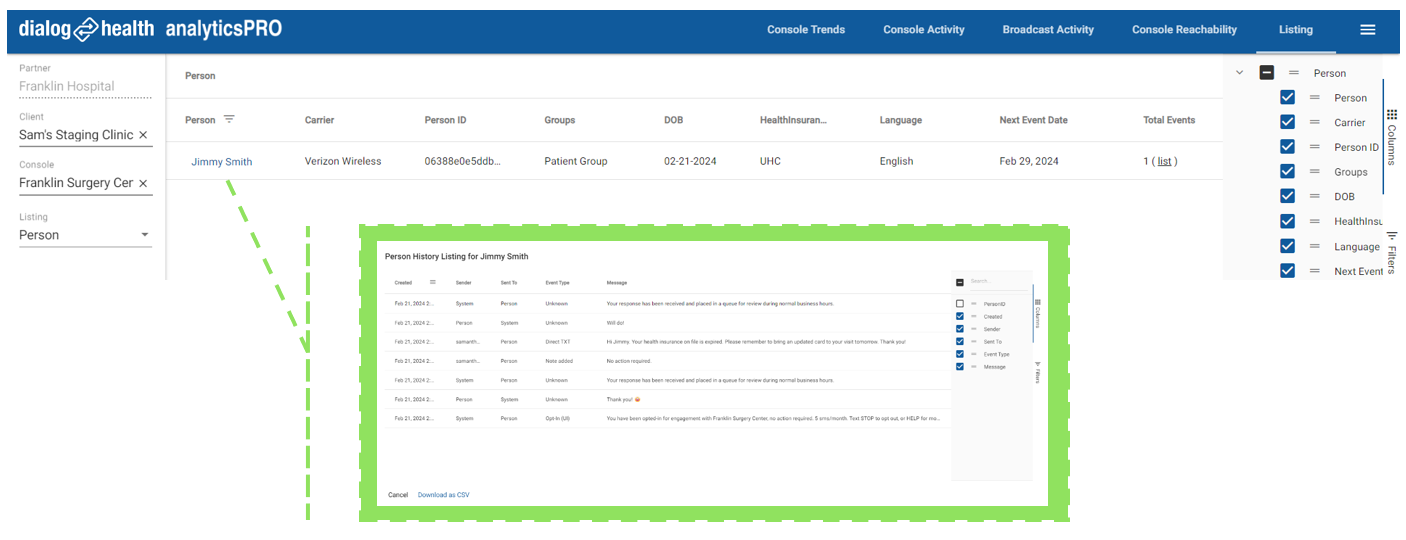Click the 'No action required.' message cell
Image resolution: width=1406 pixels, height=540 pixels.
pos(629,361)
